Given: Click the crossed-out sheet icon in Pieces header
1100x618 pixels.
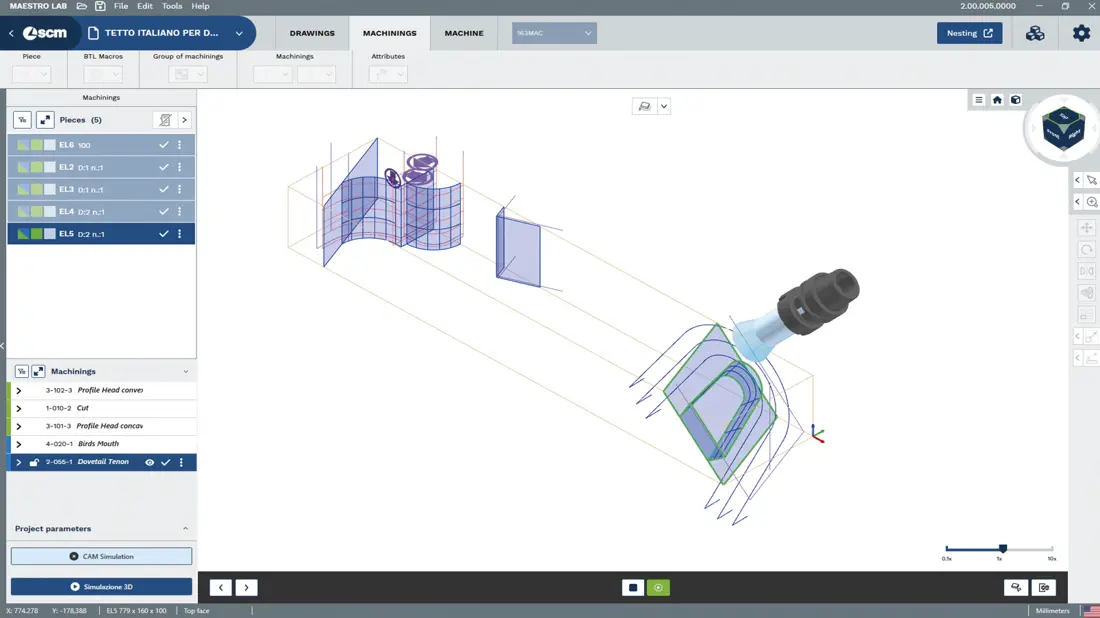Looking at the screenshot, I should (x=165, y=120).
